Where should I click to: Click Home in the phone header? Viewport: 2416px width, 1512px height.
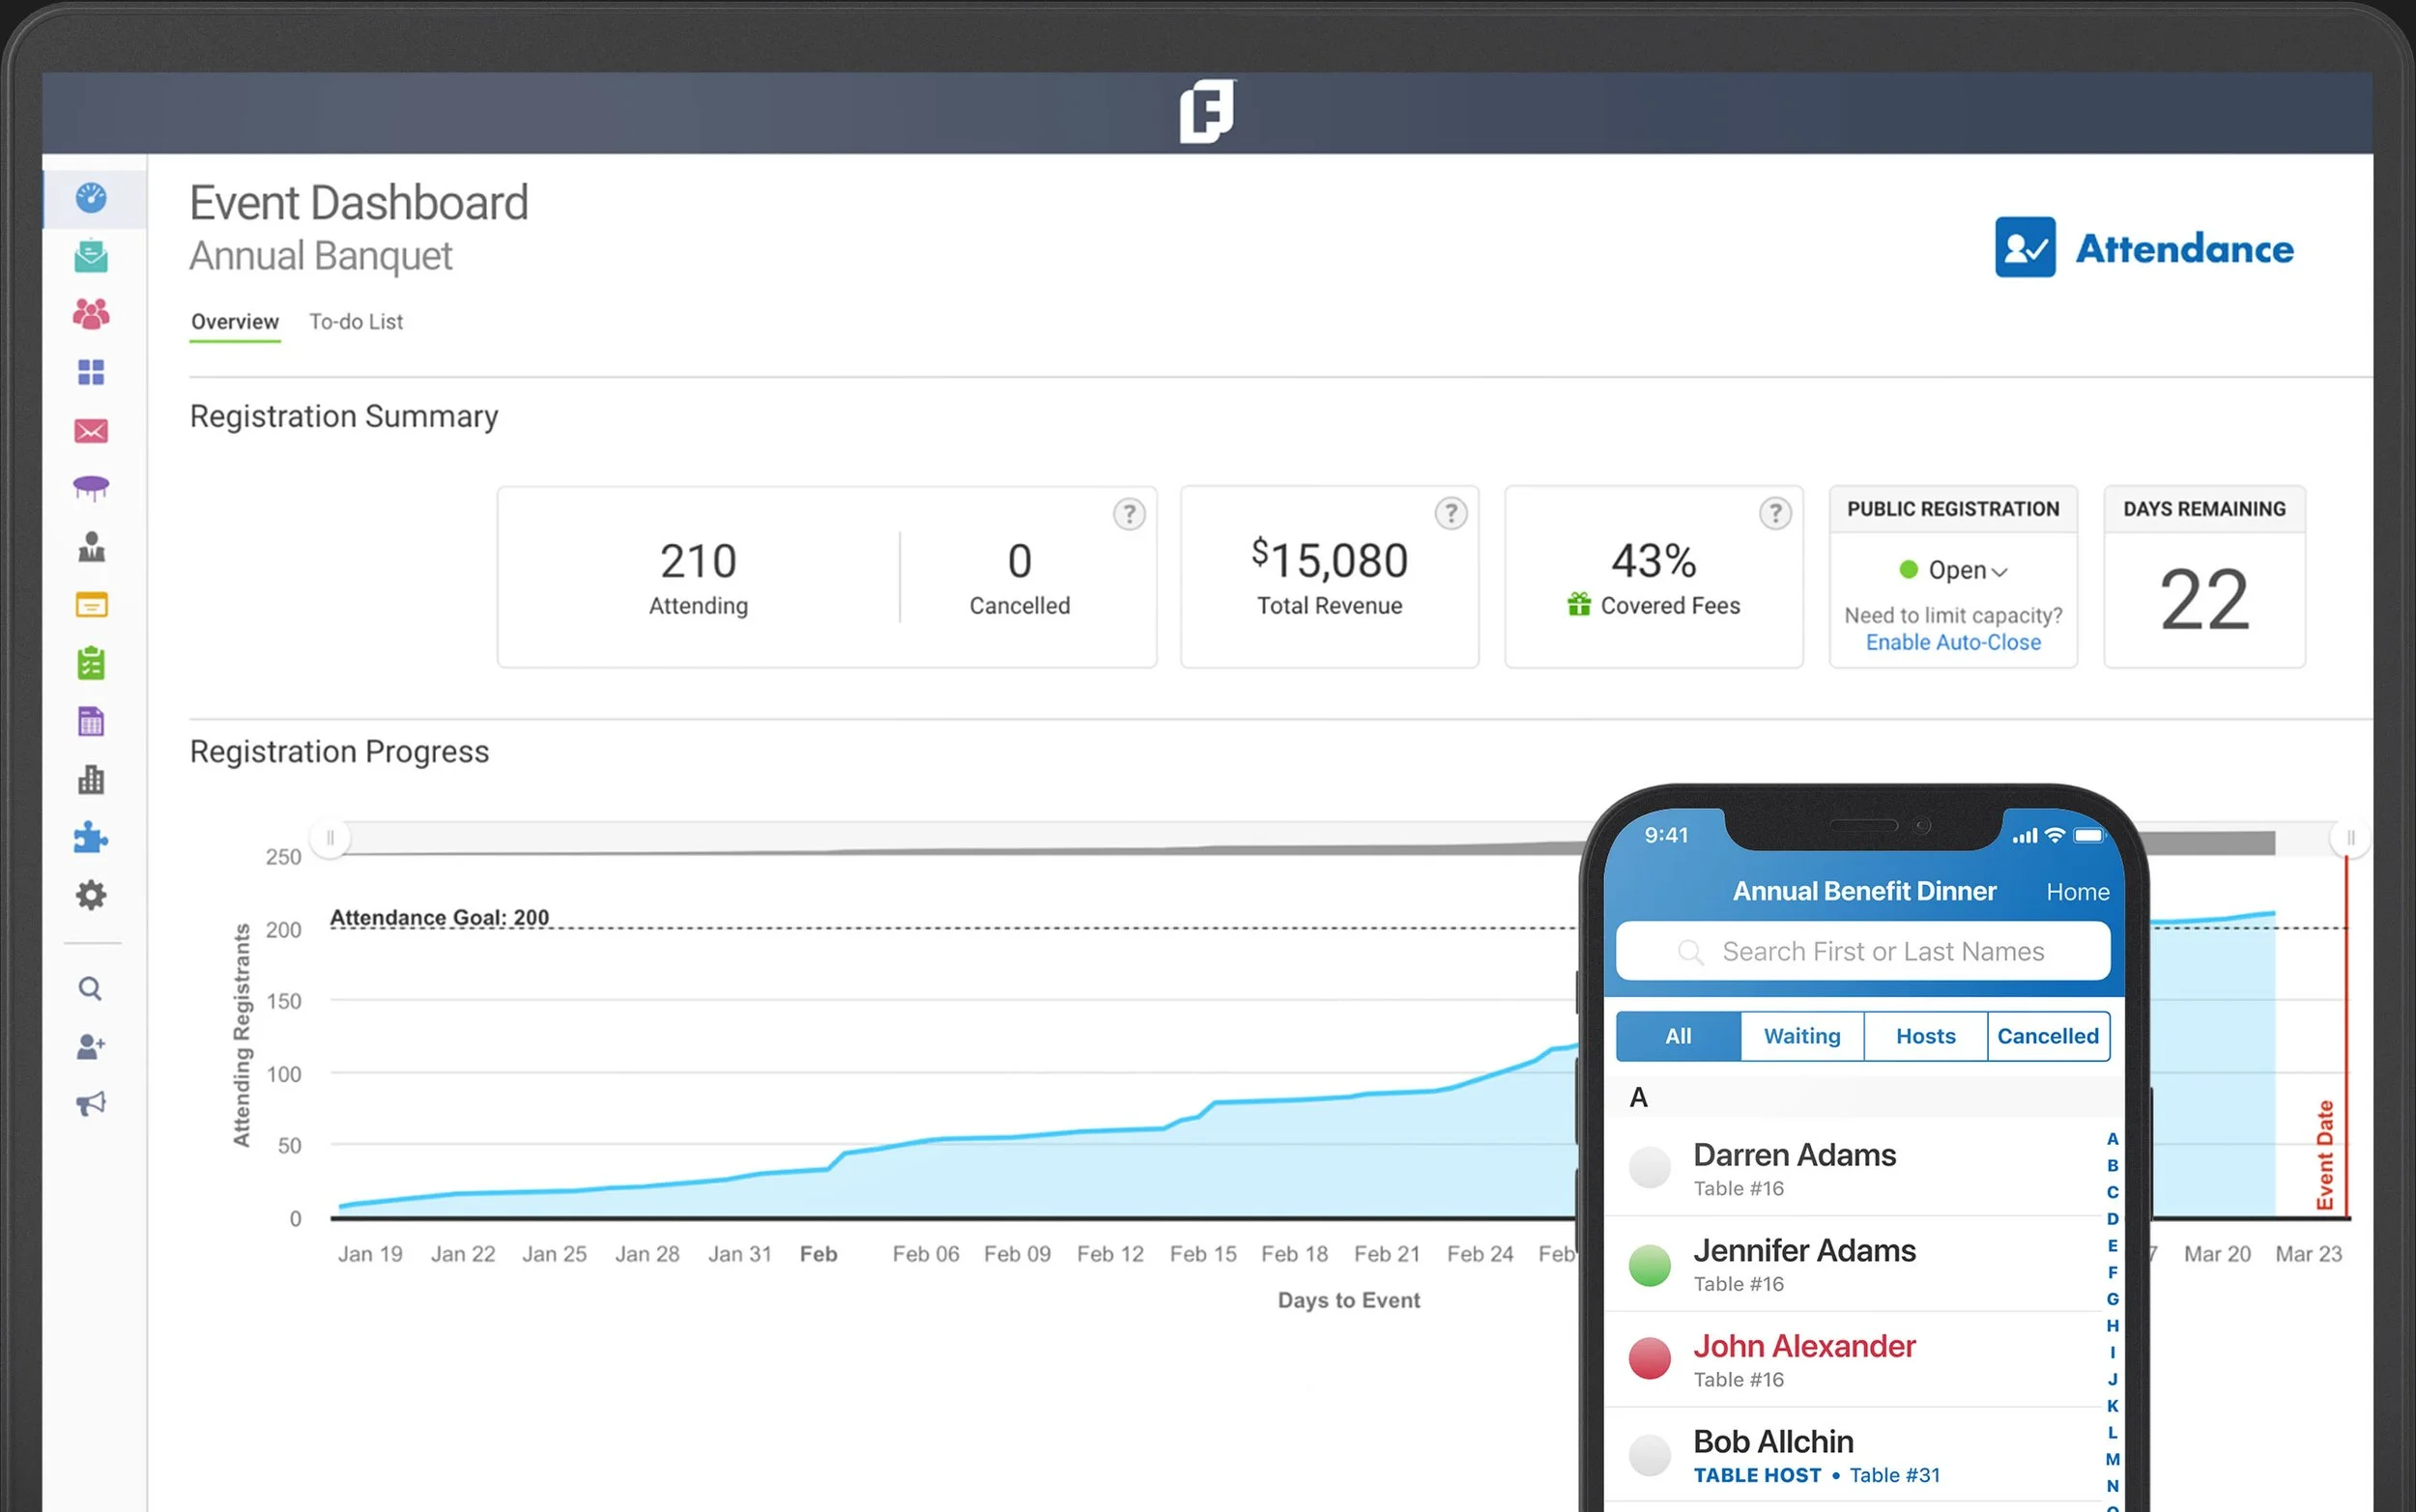(2077, 891)
